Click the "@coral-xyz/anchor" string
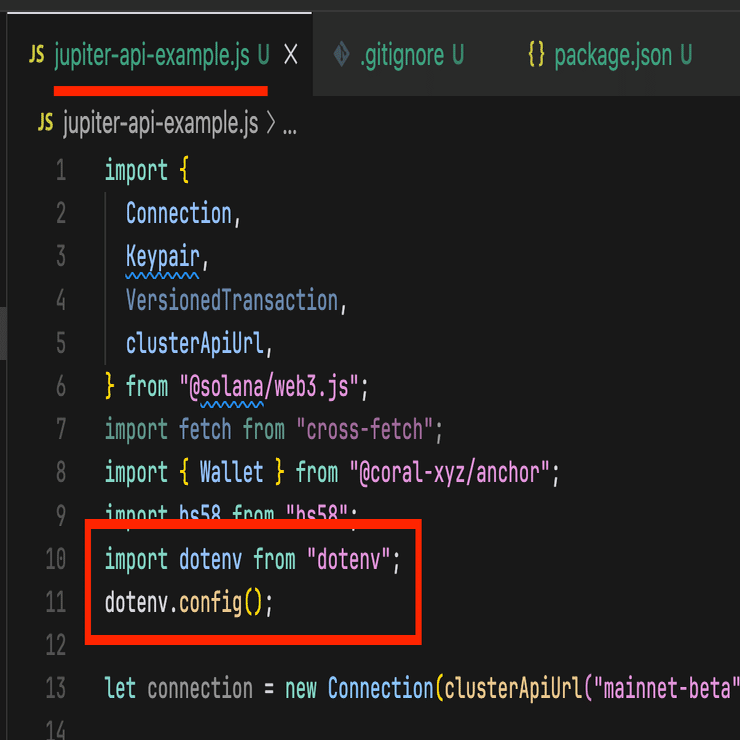Image resolution: width=740 pixels, height=740 pixels. [x=449, y=473]
